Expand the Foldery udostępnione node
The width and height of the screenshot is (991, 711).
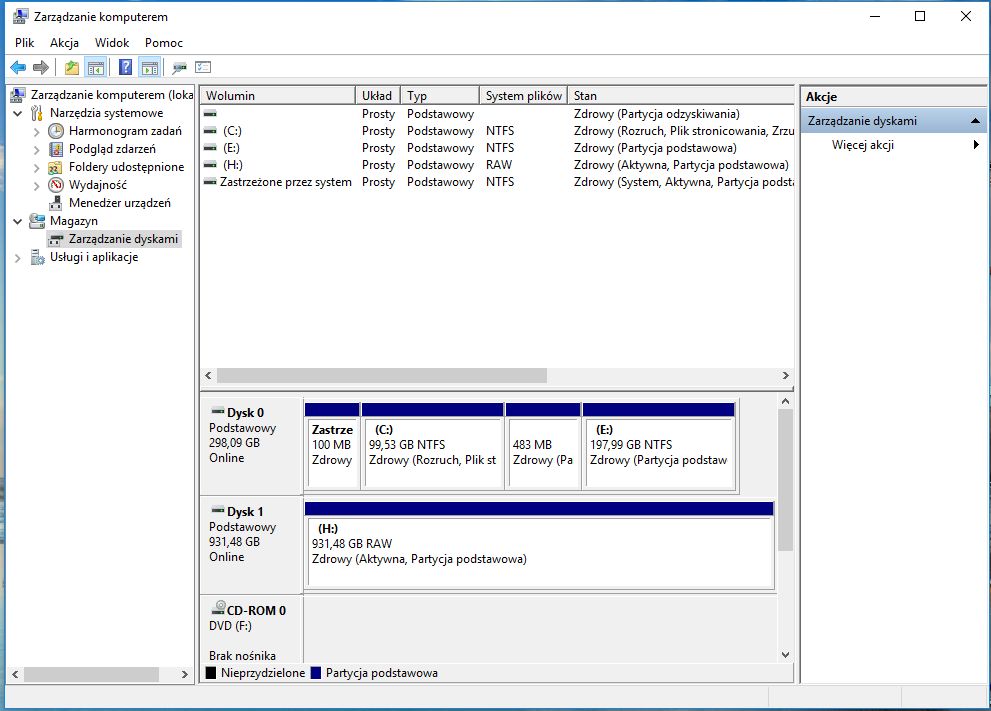pos(37,168)
